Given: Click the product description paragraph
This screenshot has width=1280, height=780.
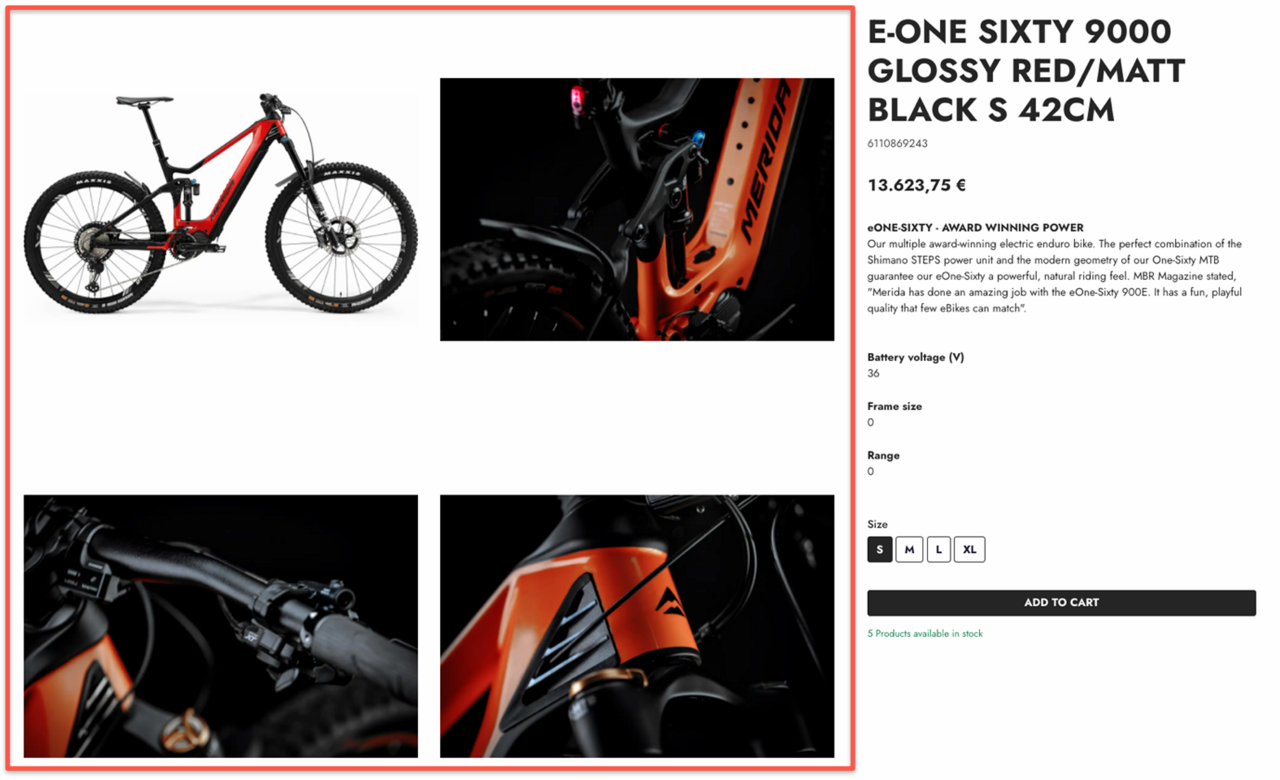Looking at the screenshot, I should click(x=1055, y=276).
